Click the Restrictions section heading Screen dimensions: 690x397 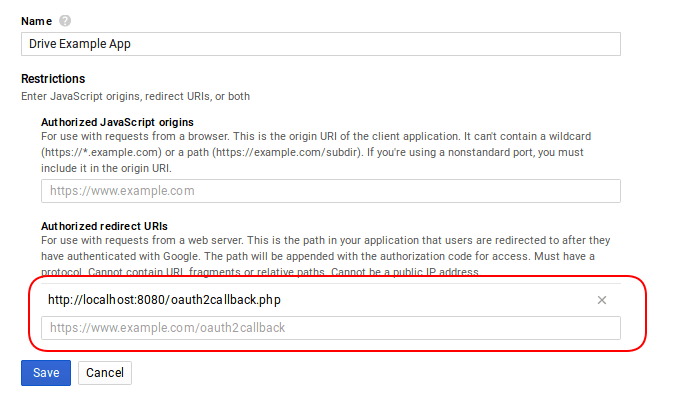(x=53, y=79)
